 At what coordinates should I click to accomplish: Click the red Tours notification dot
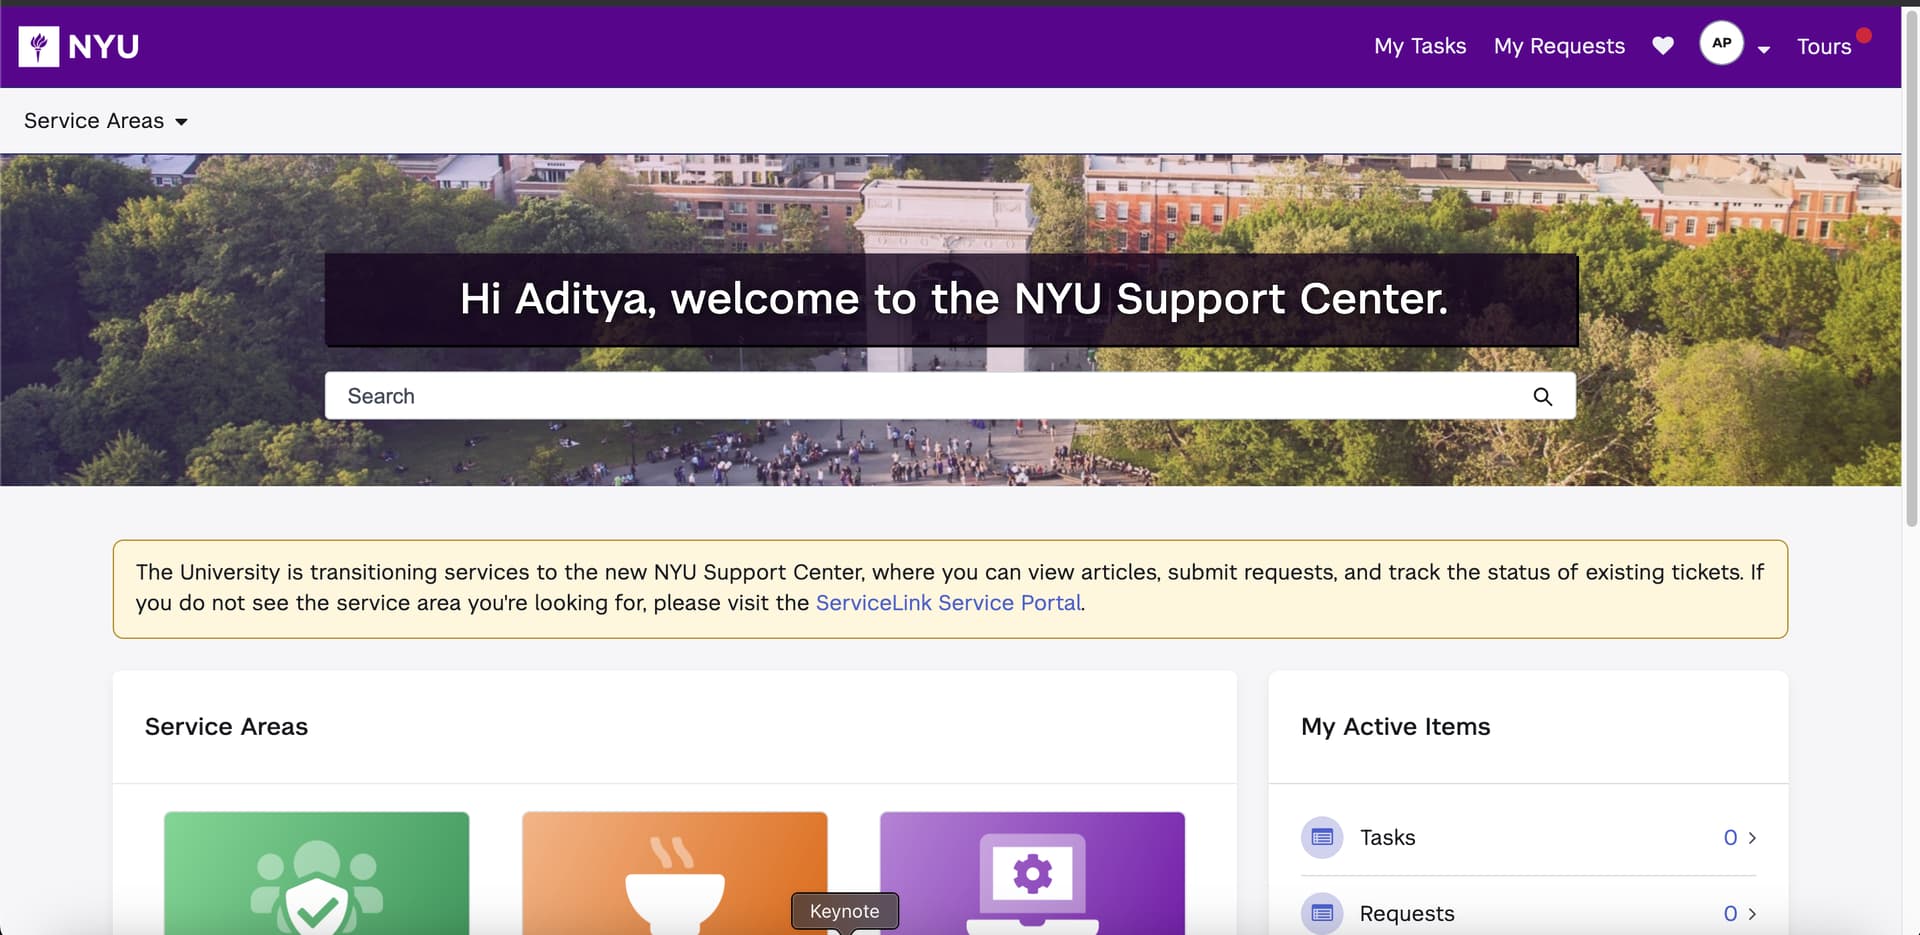1864,35
